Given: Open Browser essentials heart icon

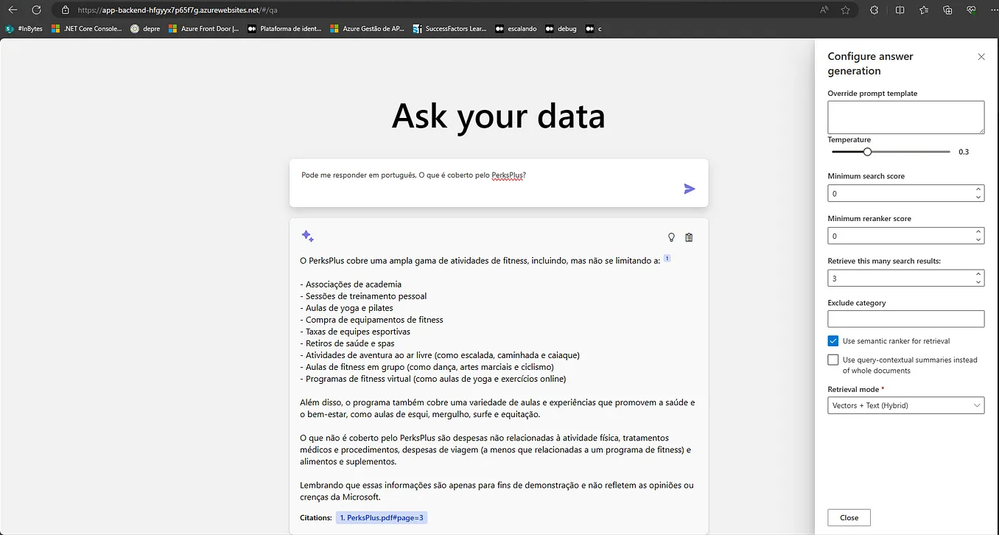Looking at the screenshot, I should 971,10.
